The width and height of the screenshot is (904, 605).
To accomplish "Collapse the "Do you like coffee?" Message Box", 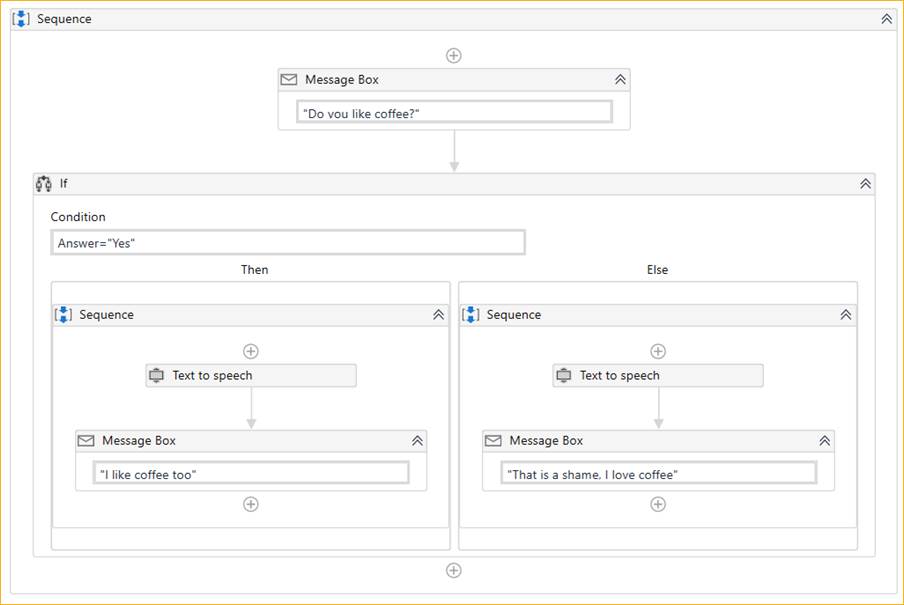I will tap(620, 80).
